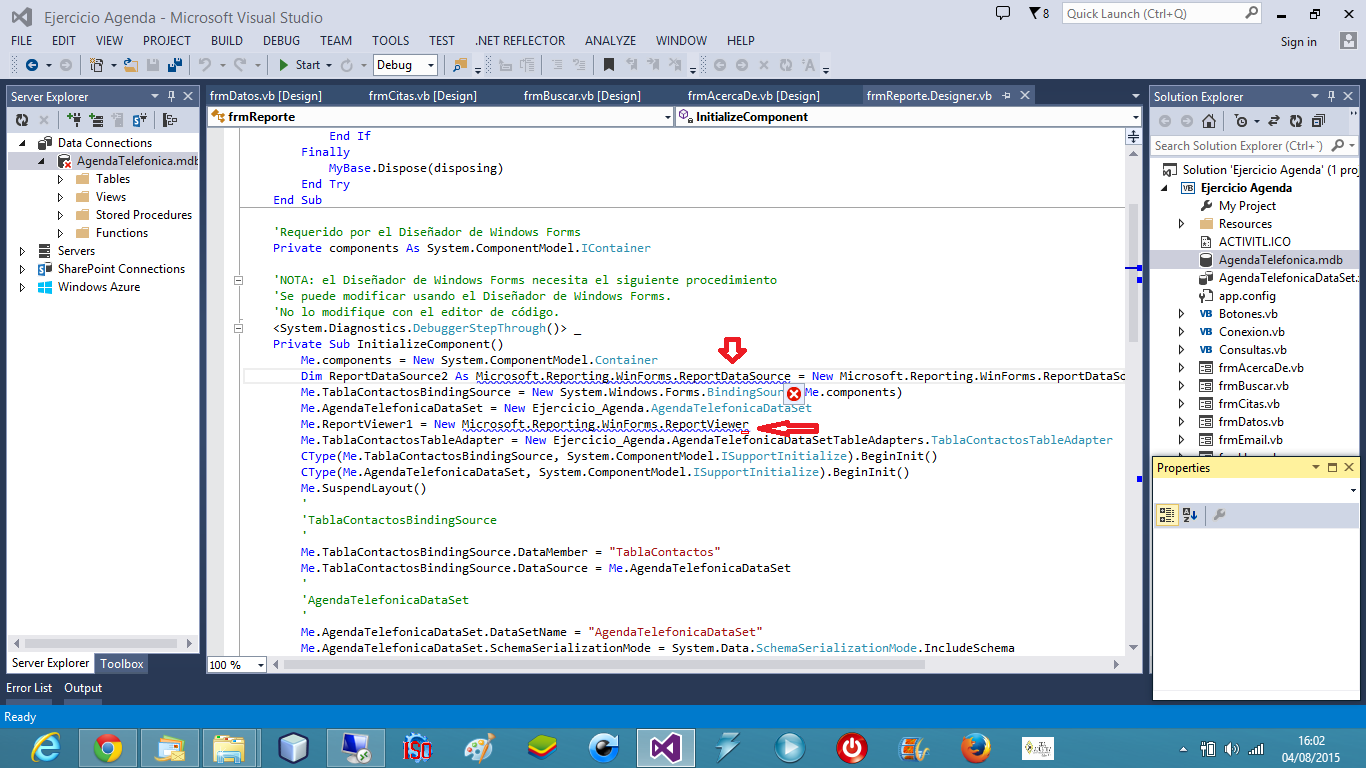This screenshot has height=768, width=1366.
Task: Click the Navigate Backward arrow icon
Action: pyautogui.click(x=31, y=65)
